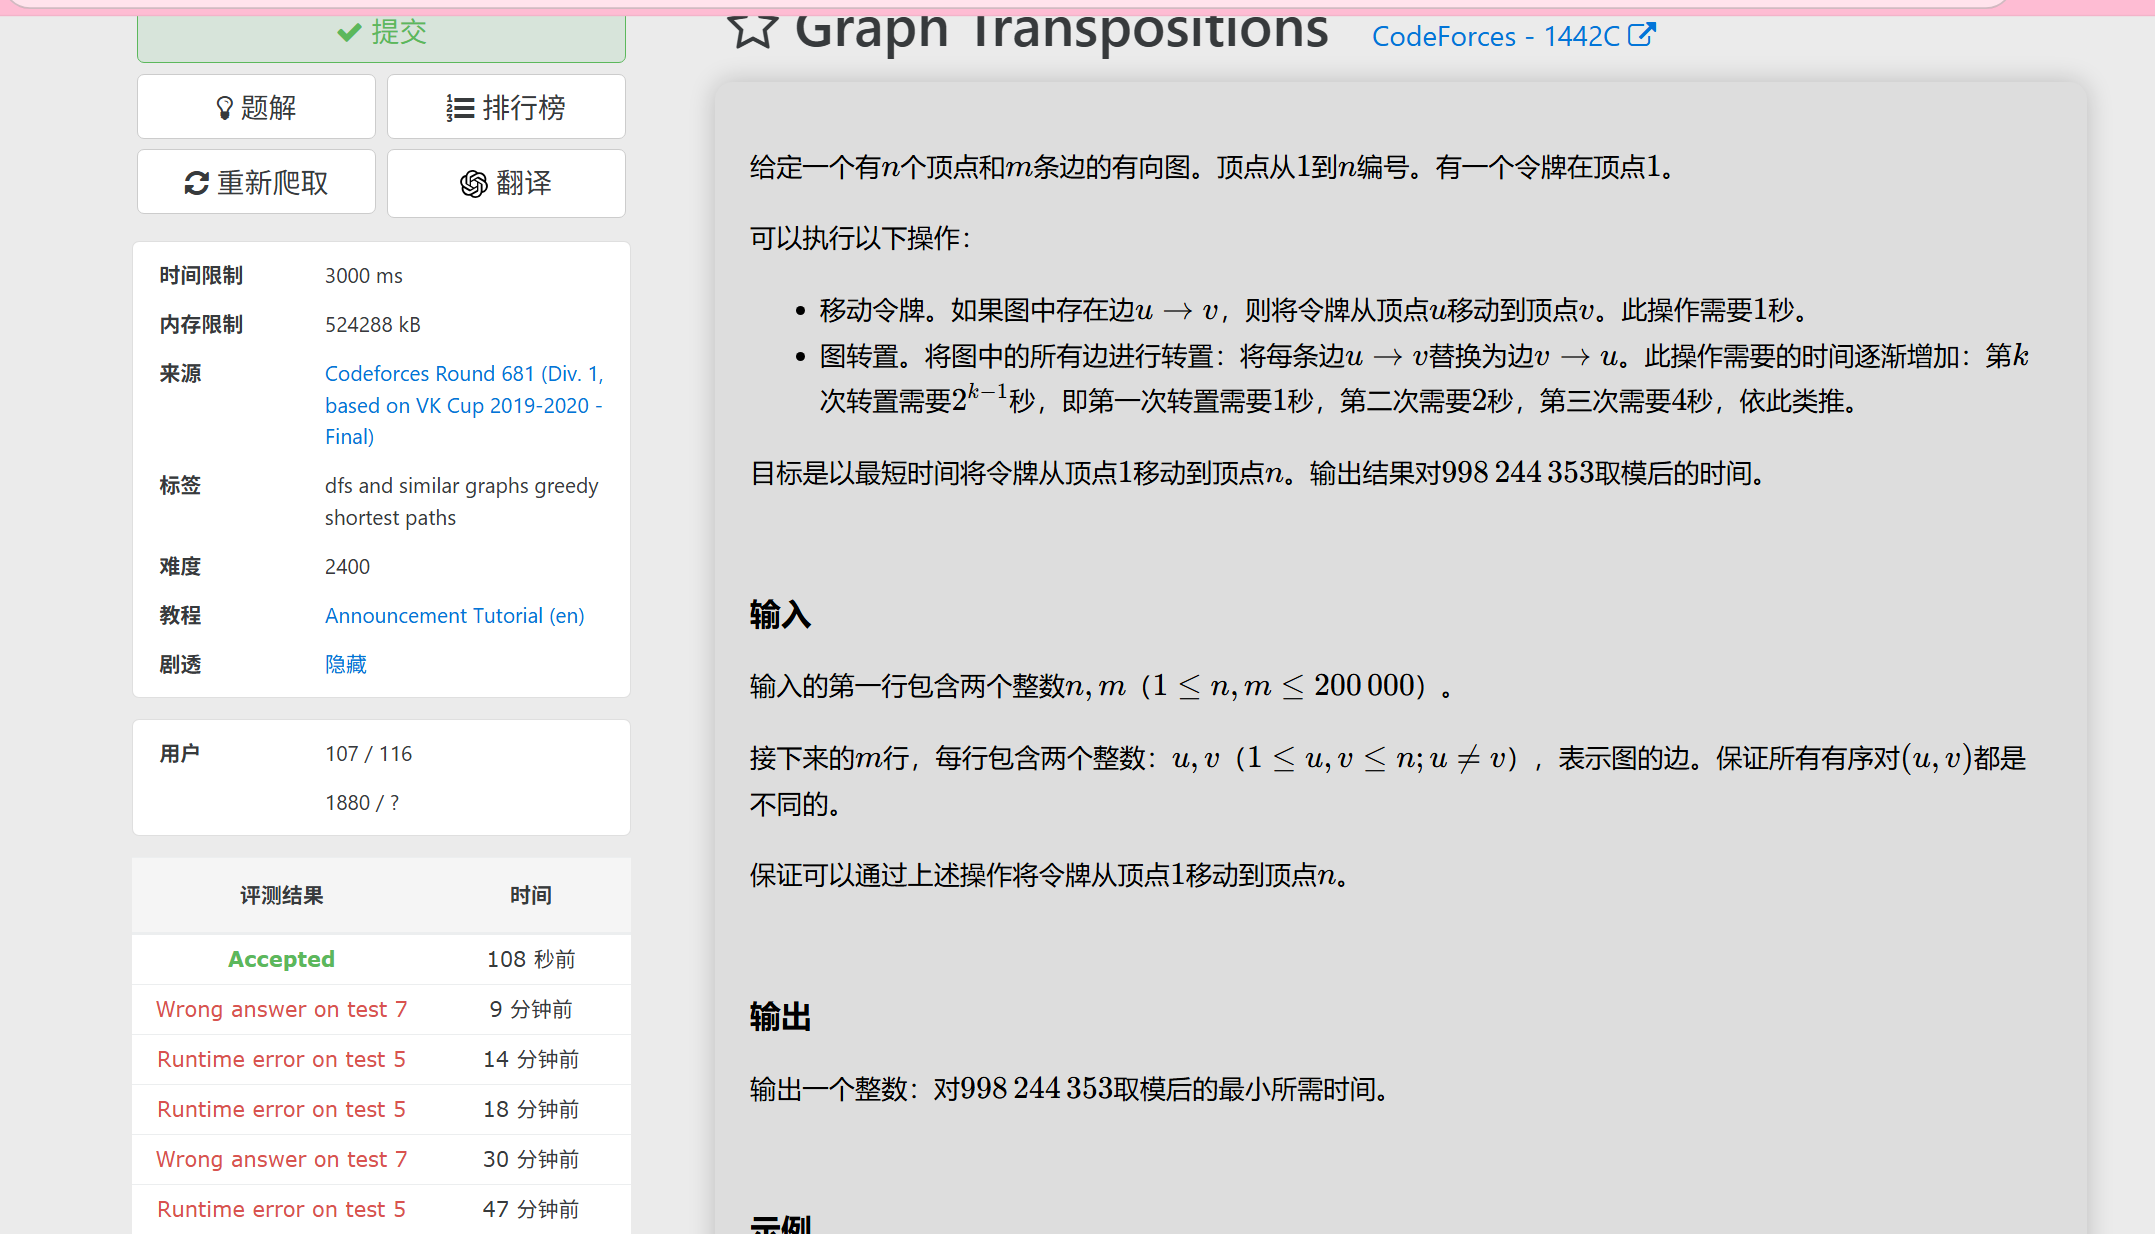Open Runtime error on test 5 from 18 minutes ago
2155x1234 pixels.
(x=281, y=1109)
